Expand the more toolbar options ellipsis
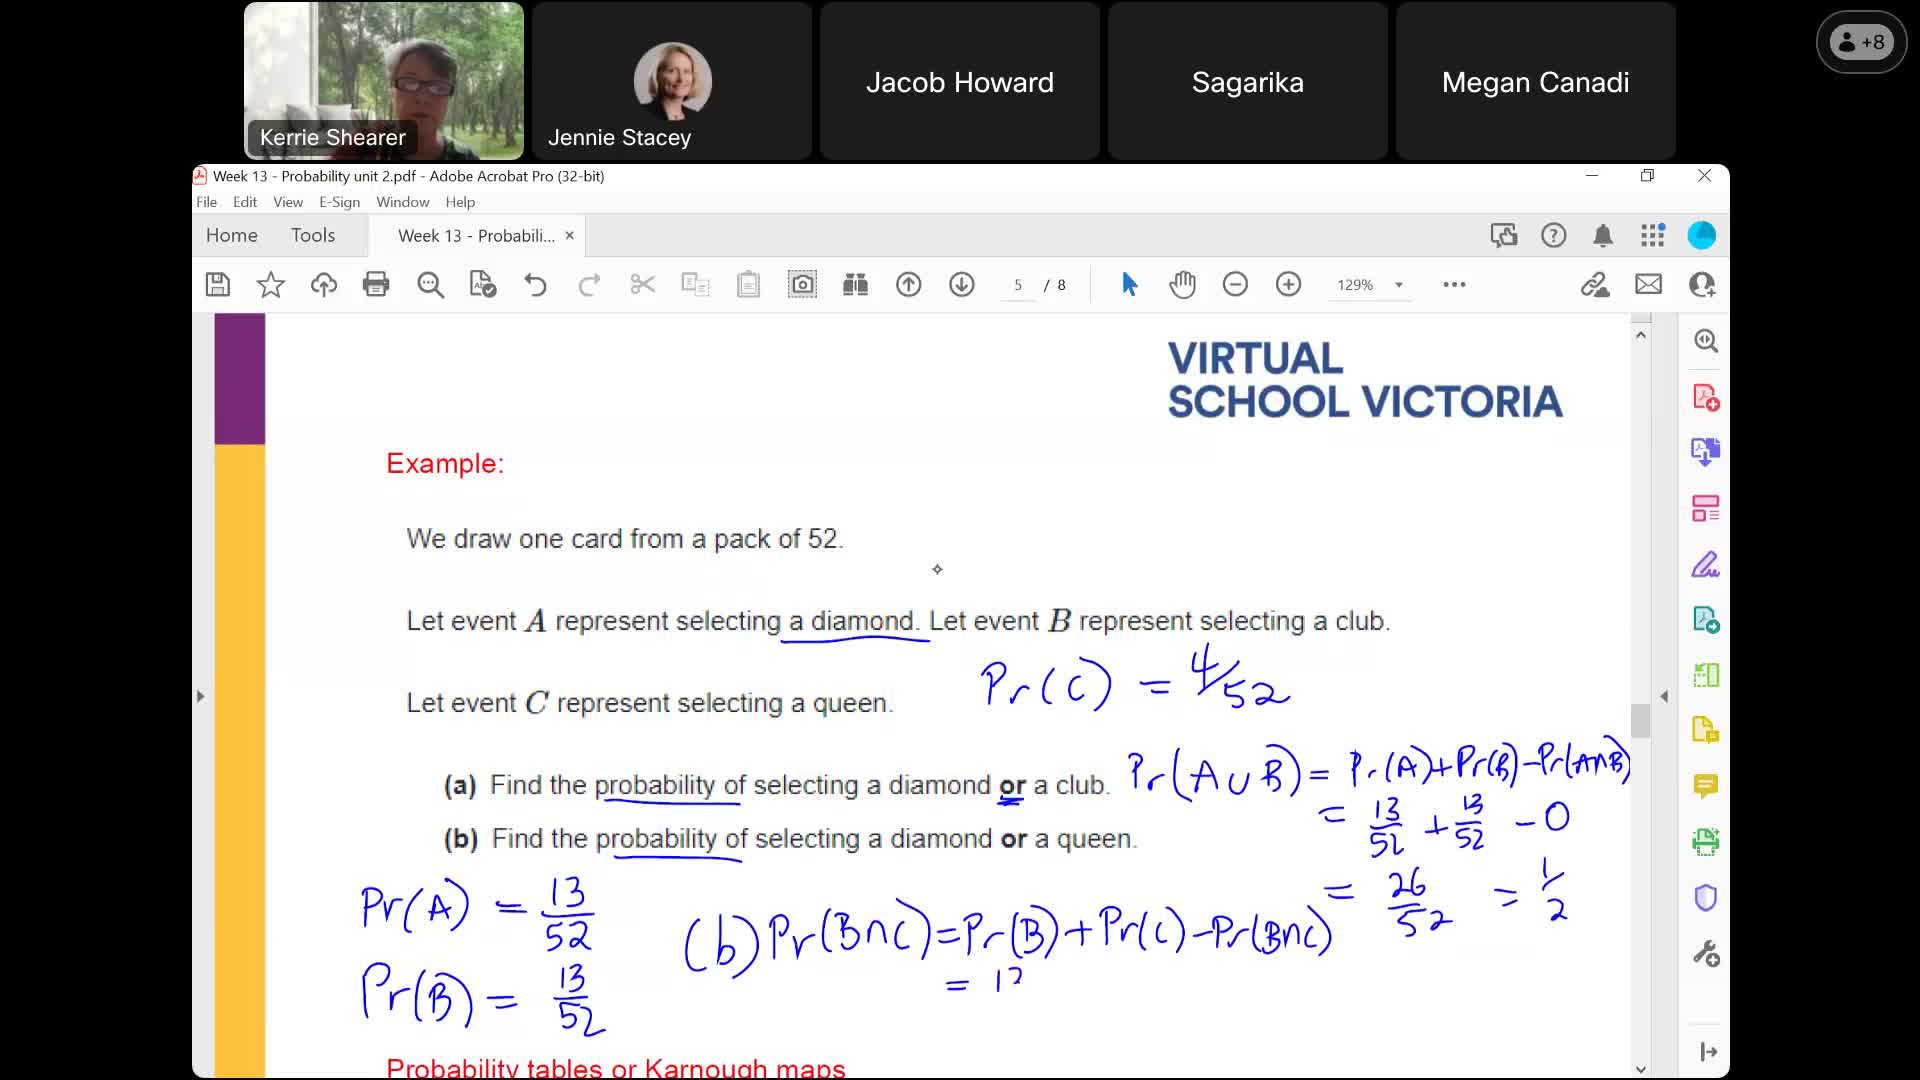This screenshot has height=1080, width=1920. click(1455, 284)
